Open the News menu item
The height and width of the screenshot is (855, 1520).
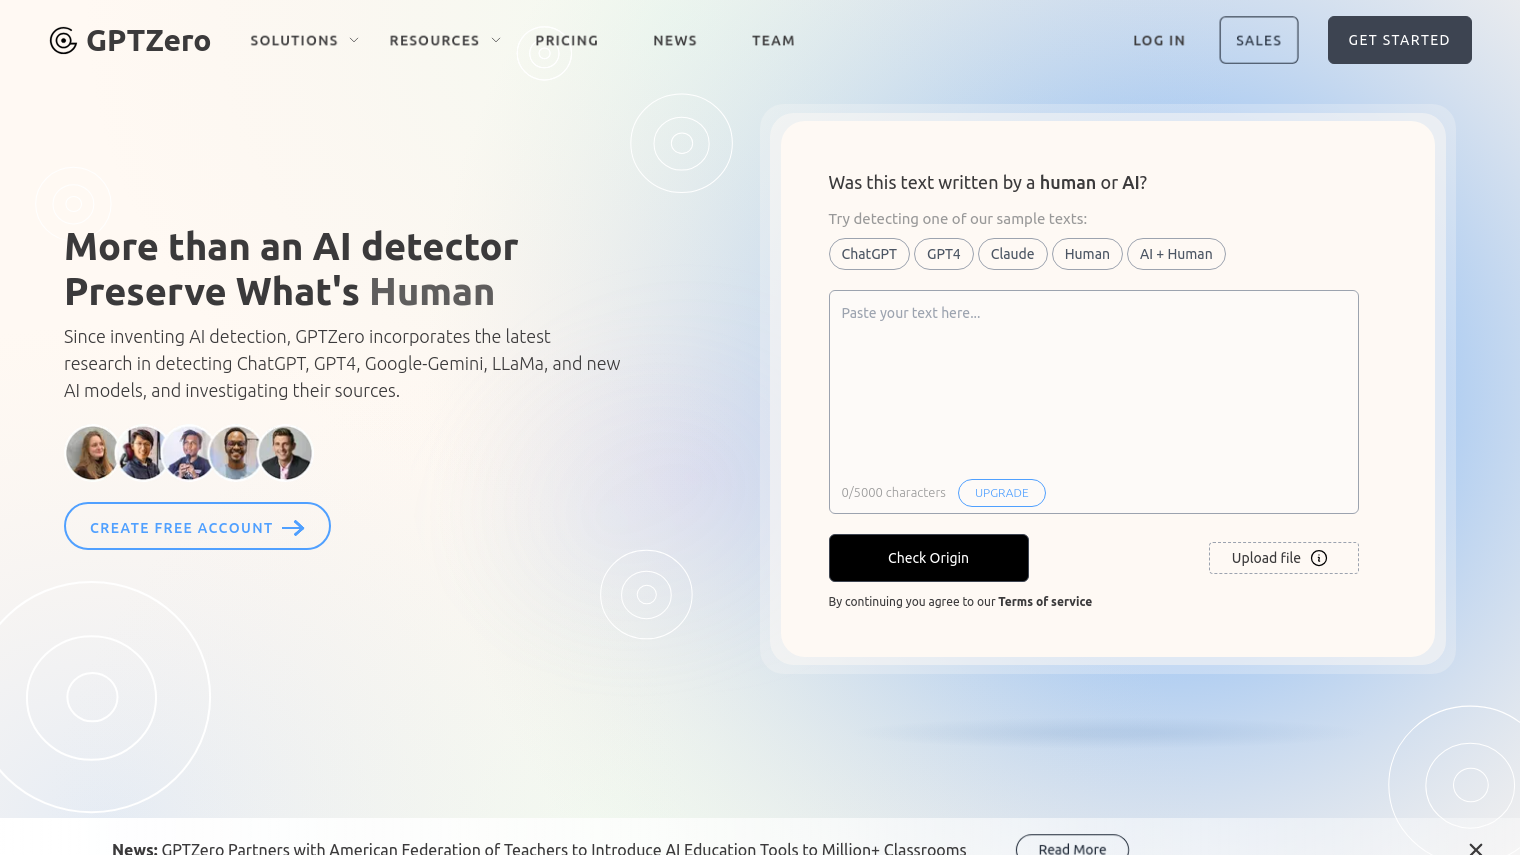pos(675,41)
